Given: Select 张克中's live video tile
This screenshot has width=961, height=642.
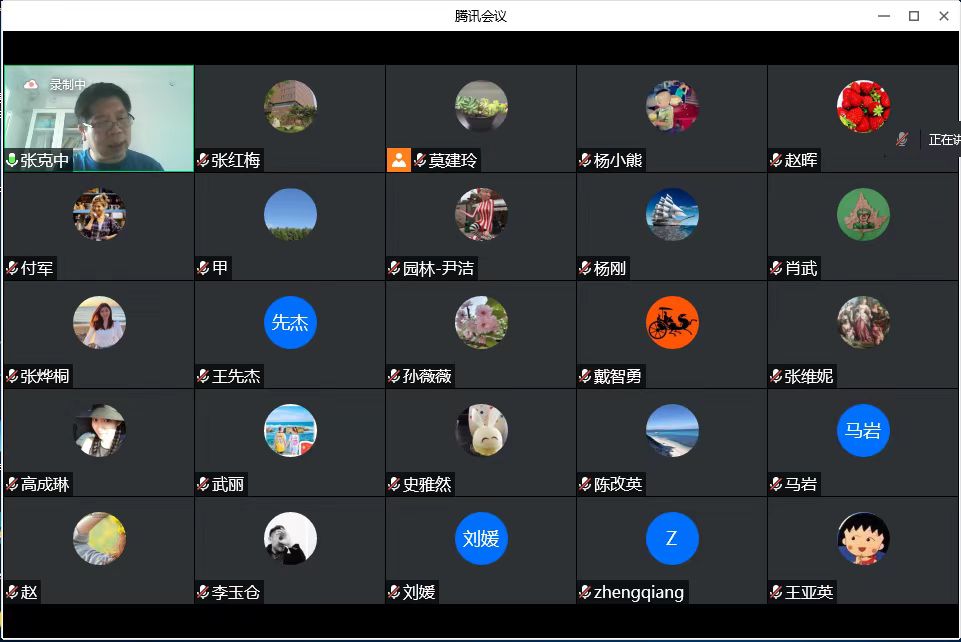Looking at the screenshot, I should coord(99,118).
